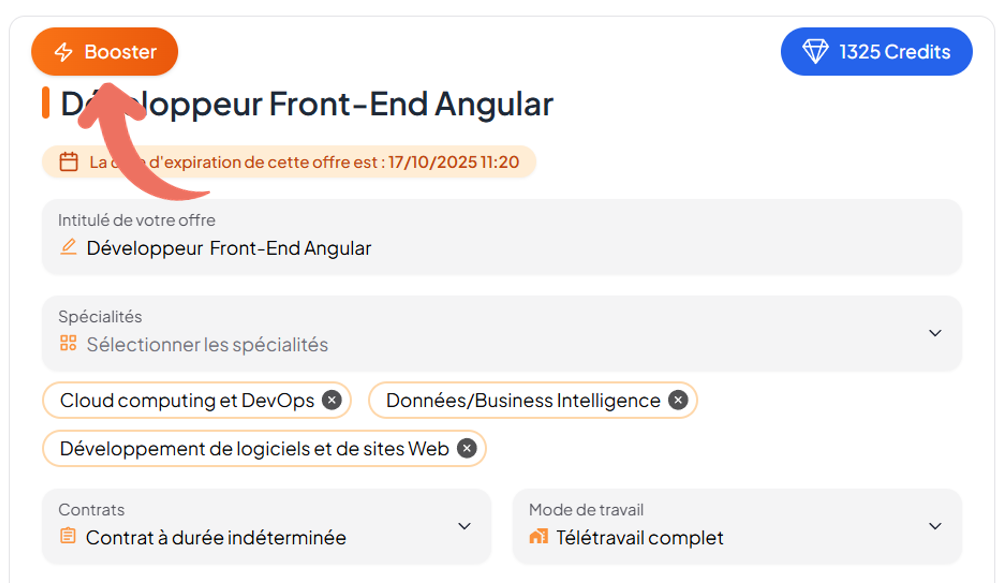Click the orange Booster button

pyautogui.click(x=105, y=52)
